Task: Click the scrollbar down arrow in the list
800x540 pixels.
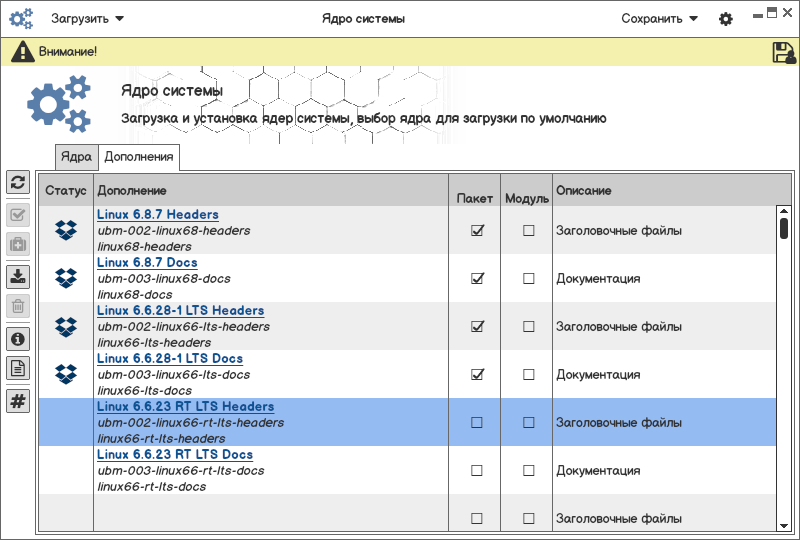Action: coord(784,525)
